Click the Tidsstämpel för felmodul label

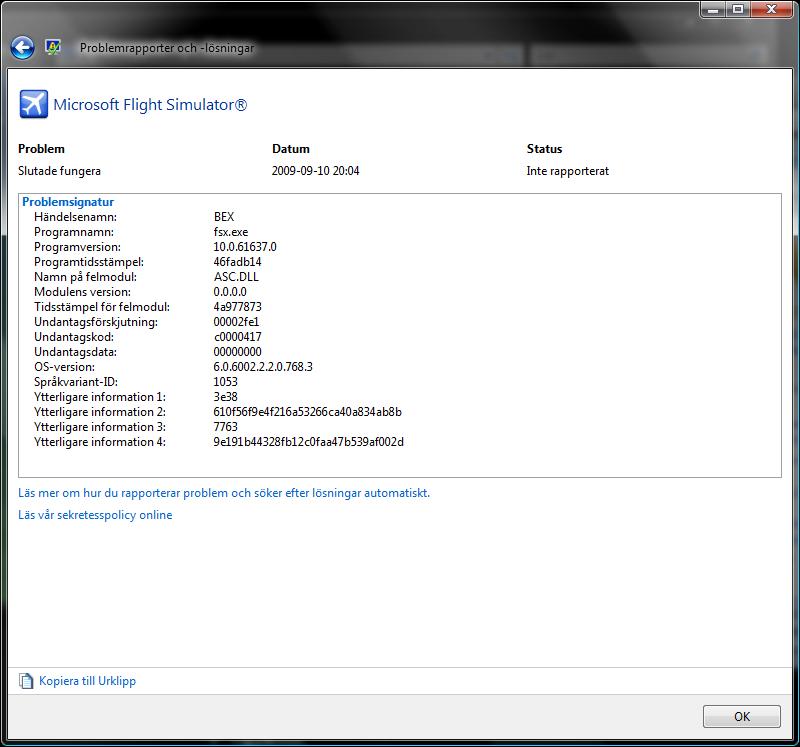point(102,307)
